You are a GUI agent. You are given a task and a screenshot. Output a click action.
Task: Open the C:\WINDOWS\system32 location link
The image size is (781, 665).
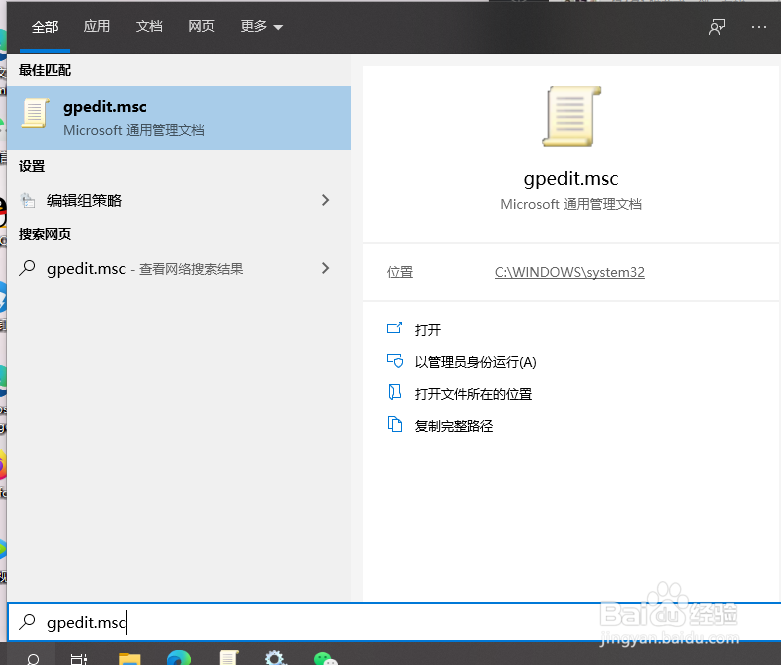point(569,272)
